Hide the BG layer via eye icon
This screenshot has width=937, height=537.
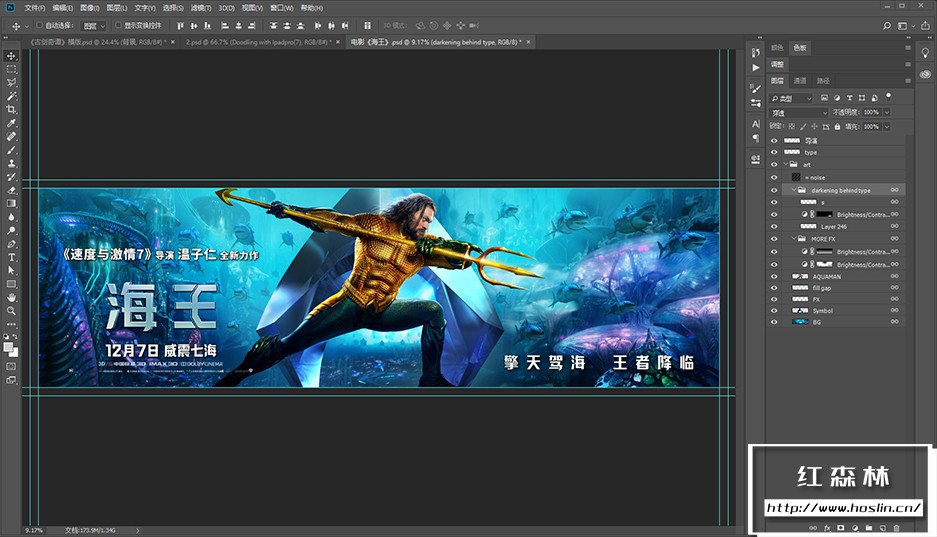click(774, 322)
